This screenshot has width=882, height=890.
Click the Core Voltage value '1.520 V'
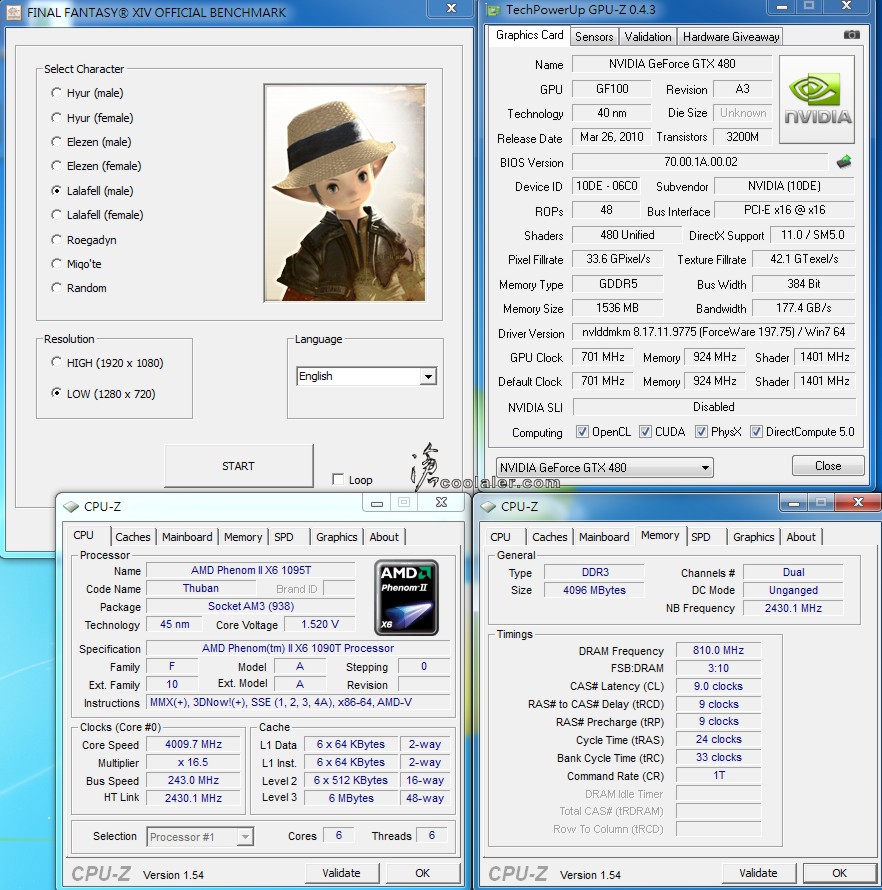click(320, 624)
